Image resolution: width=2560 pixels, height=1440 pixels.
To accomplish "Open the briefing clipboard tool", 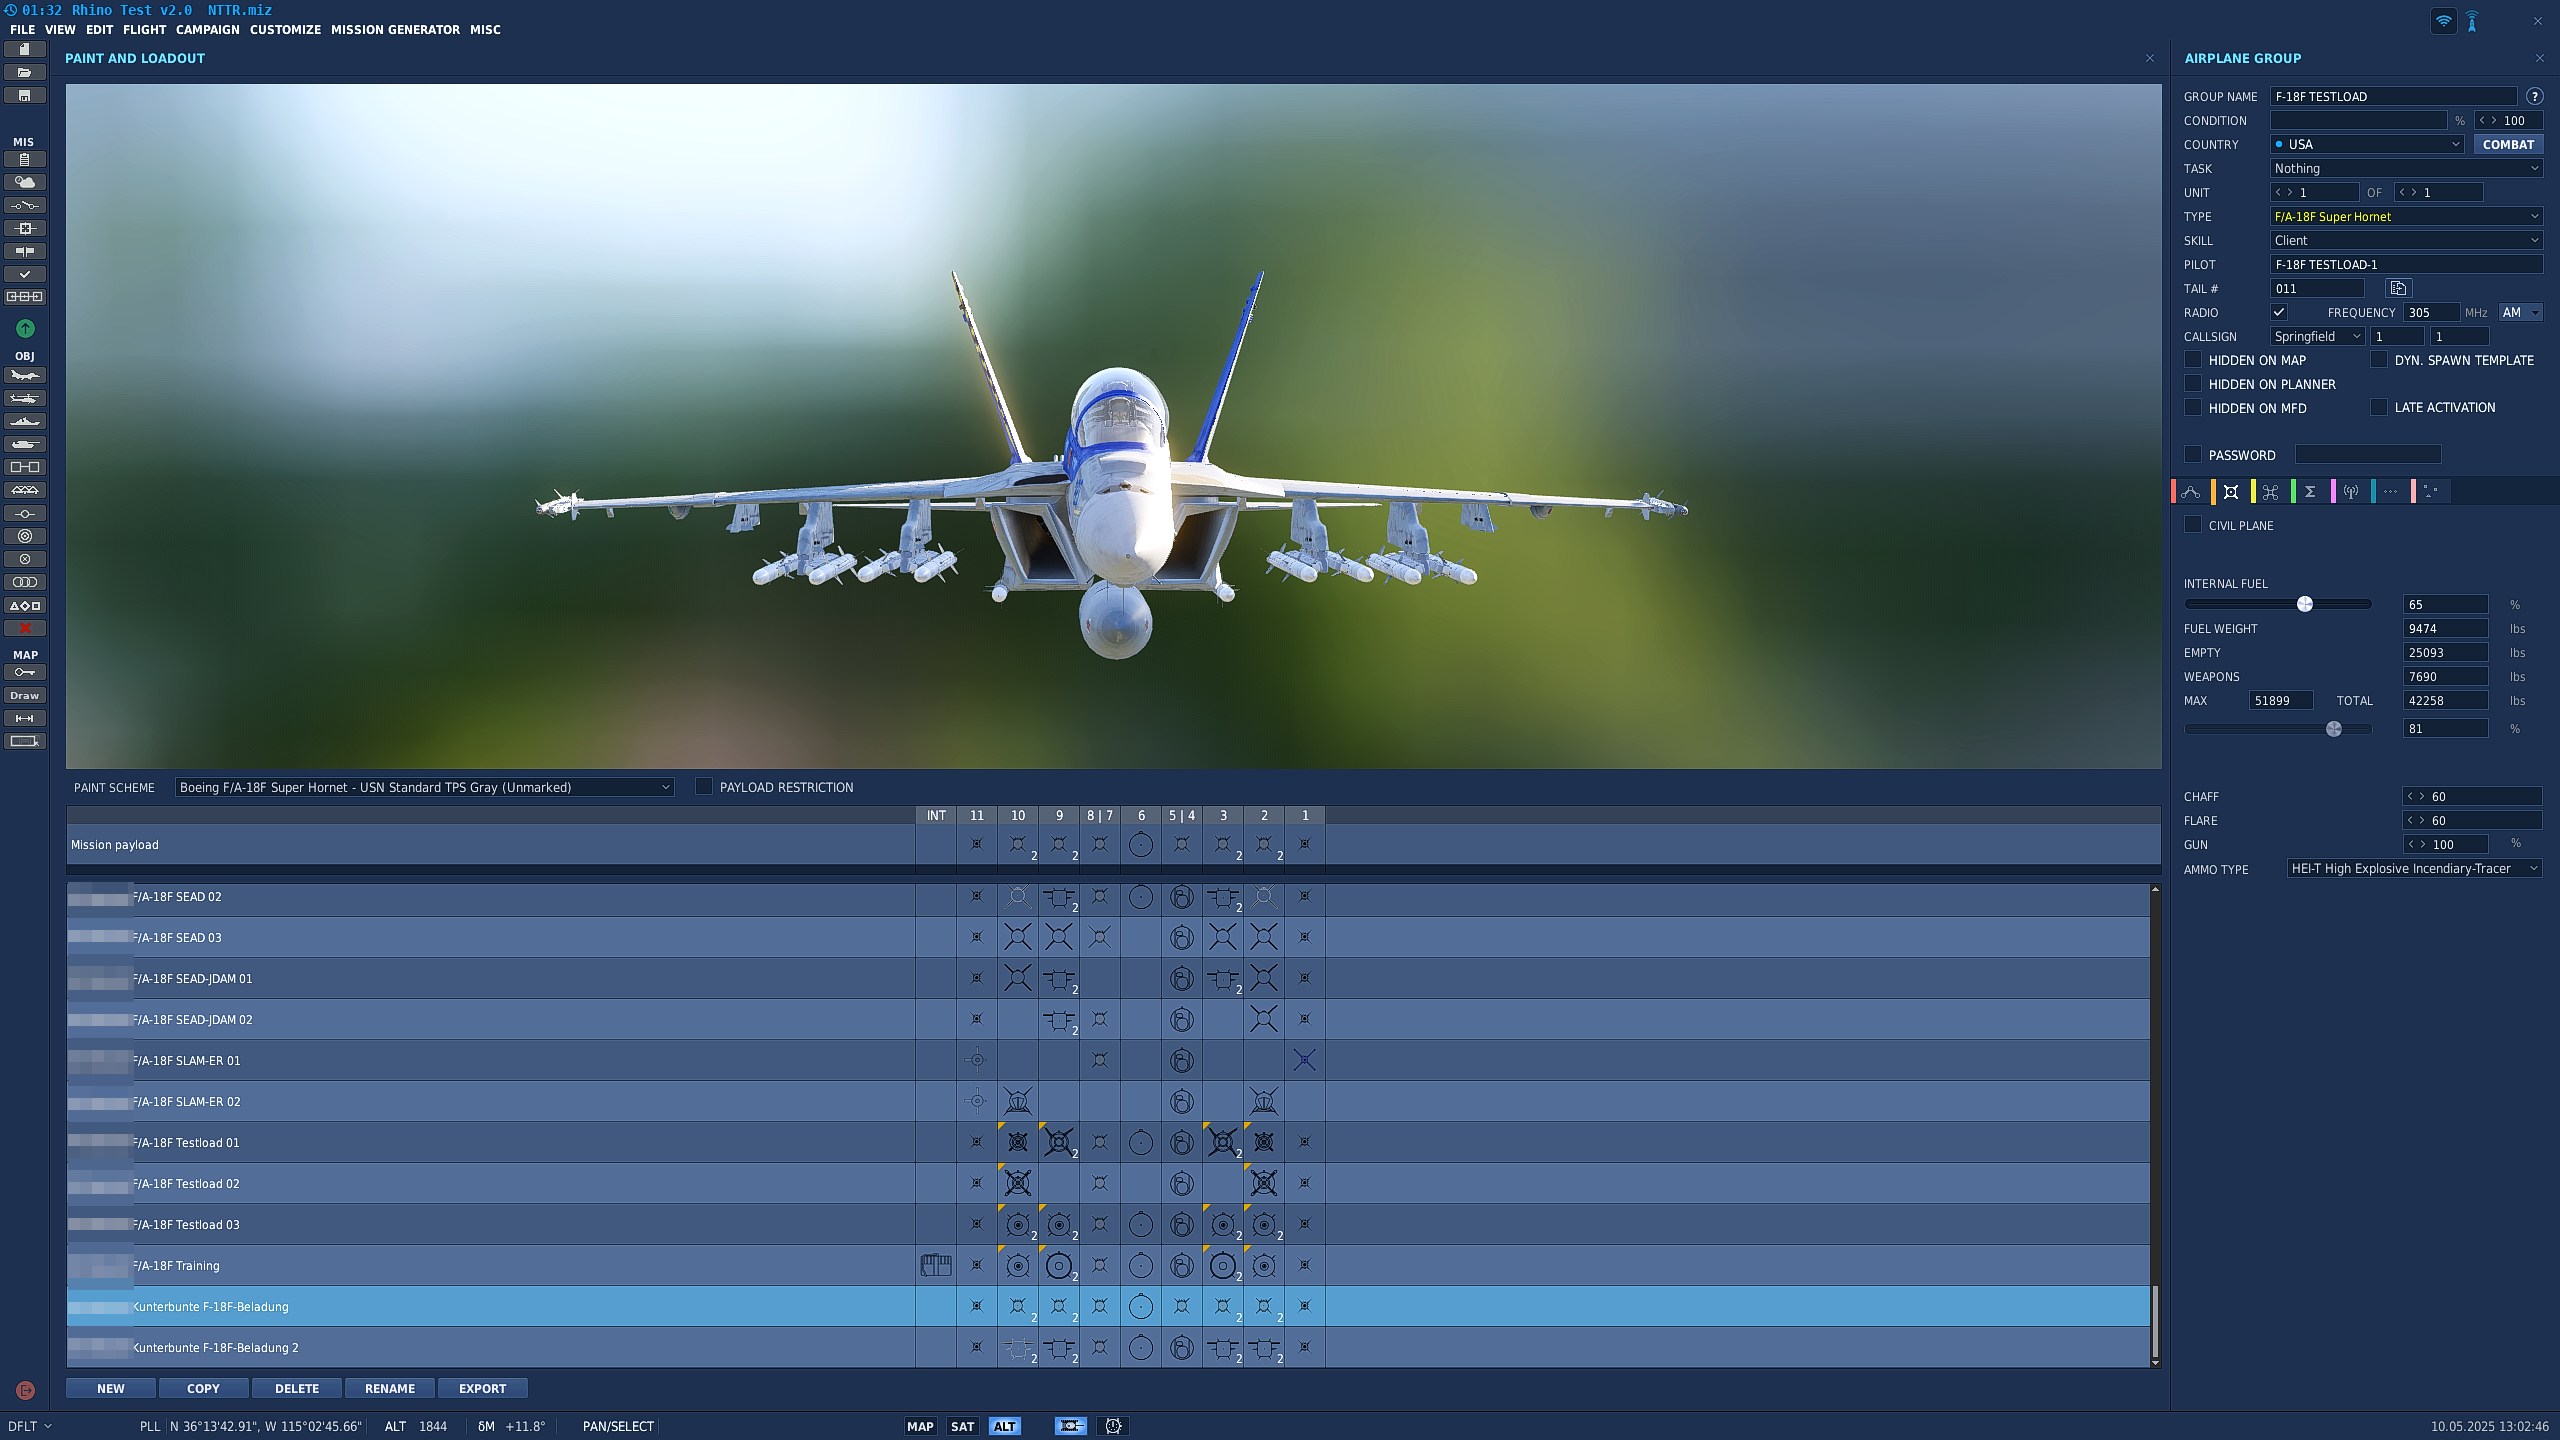I will pyautogui.click(x=25, y=159).
